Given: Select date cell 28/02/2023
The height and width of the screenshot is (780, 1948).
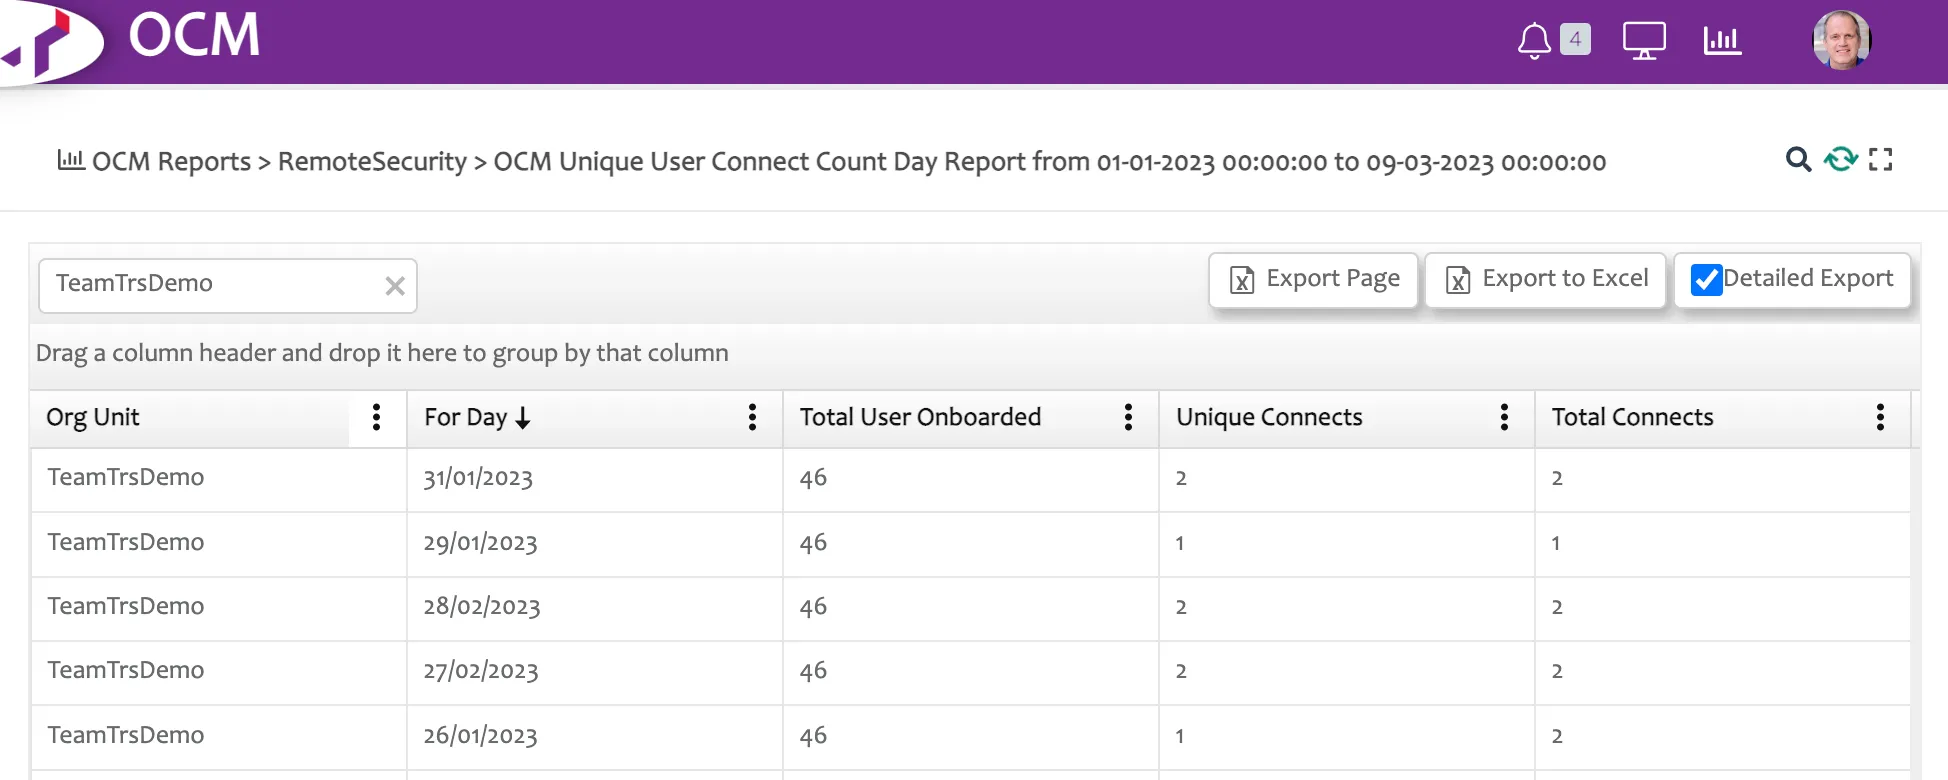Looking at the screenshot, I should click(482, 607).
